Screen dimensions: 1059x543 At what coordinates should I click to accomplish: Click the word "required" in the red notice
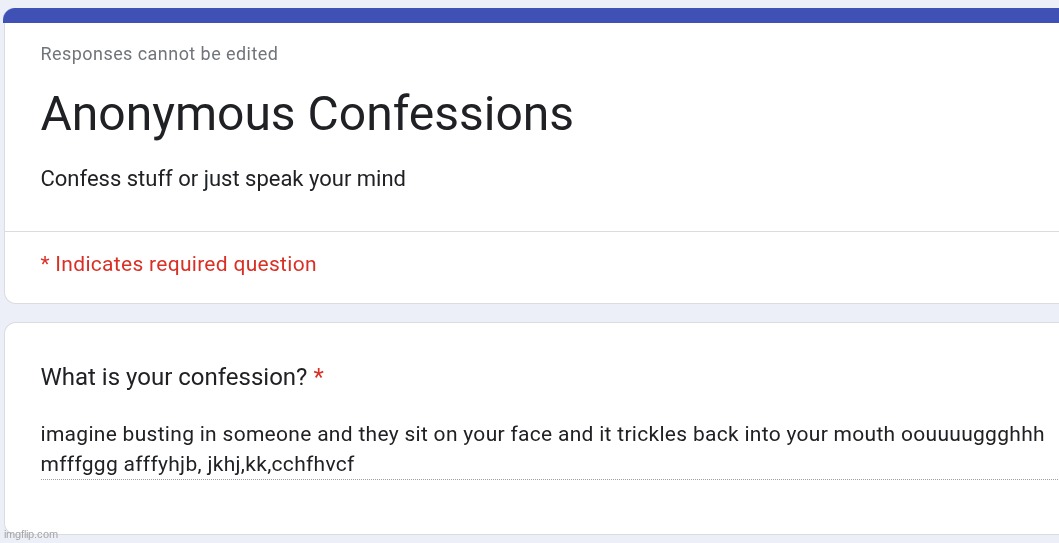187,265
